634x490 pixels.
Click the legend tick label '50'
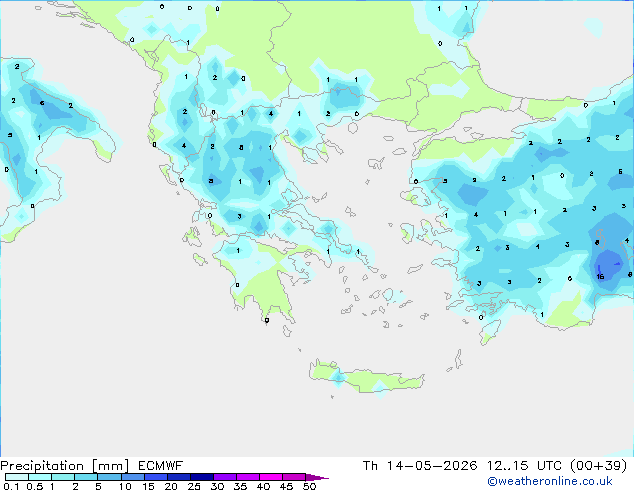click(x=310, y=486)
